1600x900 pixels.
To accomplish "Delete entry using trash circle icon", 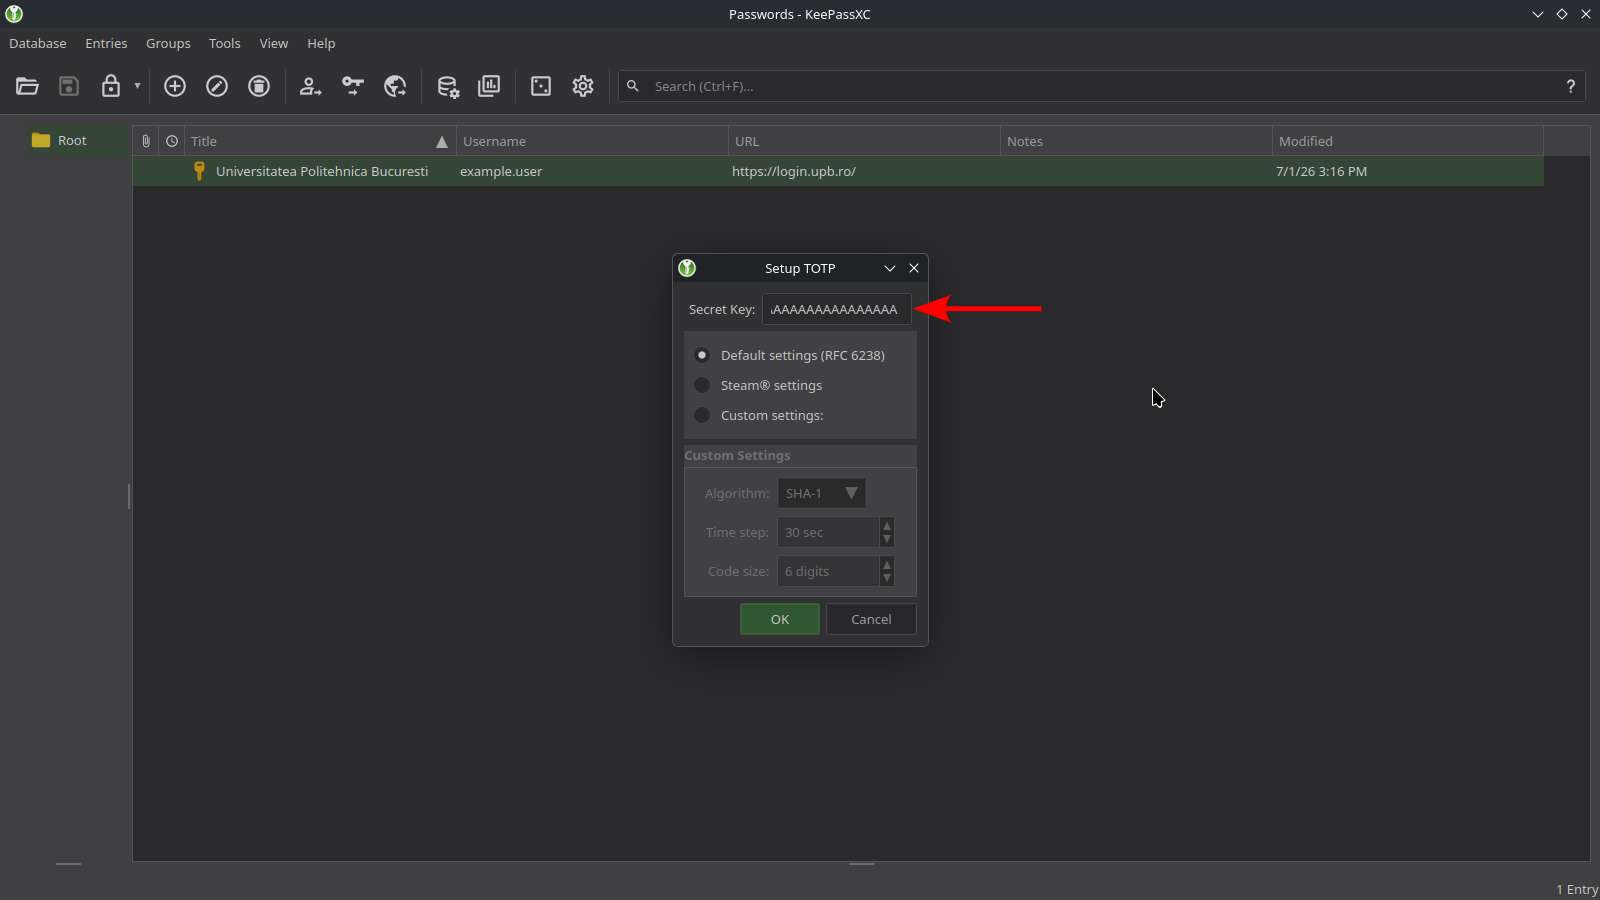I will [x=259, y=86].
